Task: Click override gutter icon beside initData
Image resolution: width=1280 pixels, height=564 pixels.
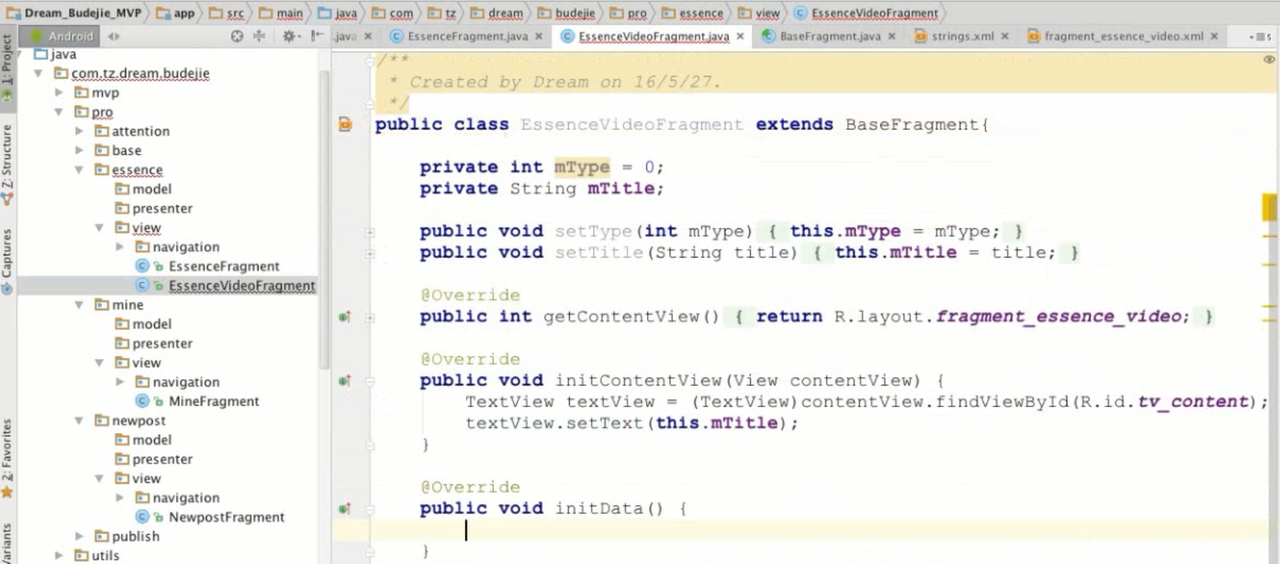Action: pos(344,509)
